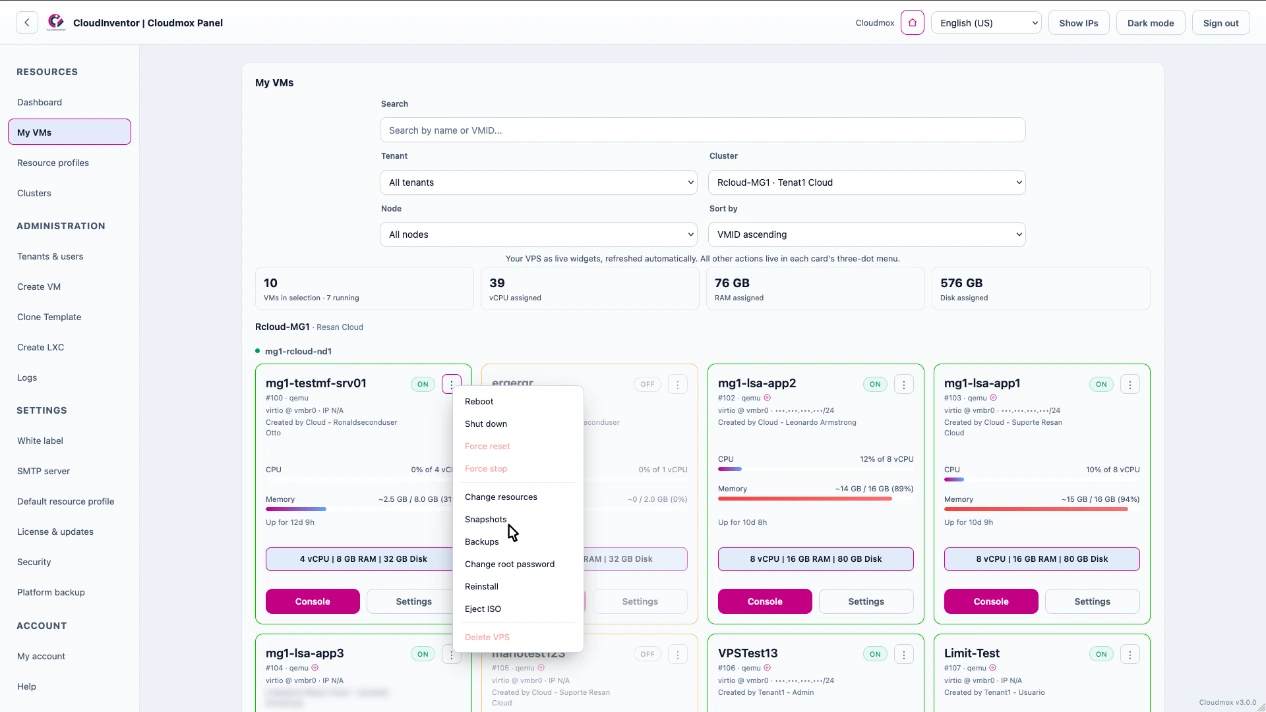Open Settings for mg1-lsa-app1
This screenshot has height=712, width=1266.
tap(1092, 601)
